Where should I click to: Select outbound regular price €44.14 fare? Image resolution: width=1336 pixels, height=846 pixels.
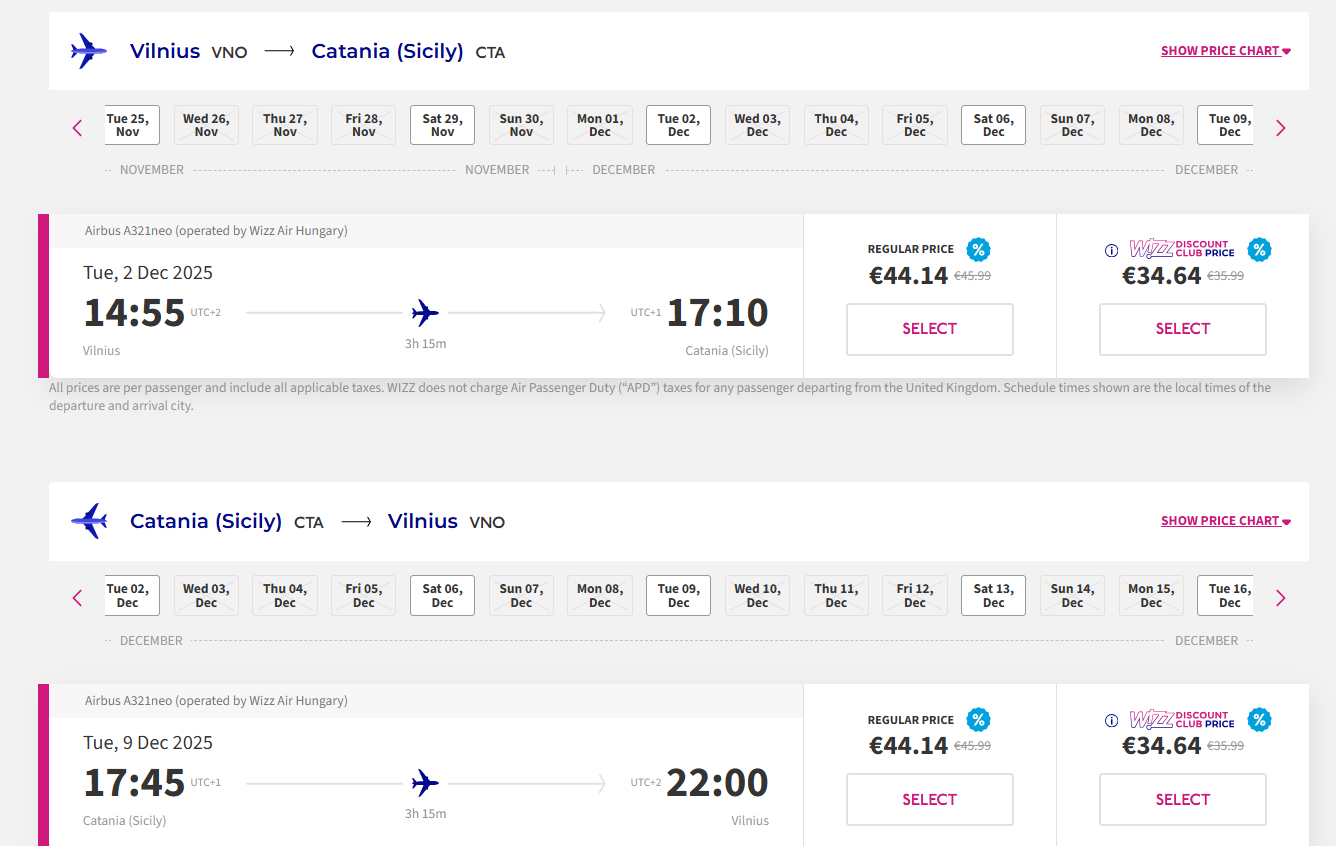930,329
